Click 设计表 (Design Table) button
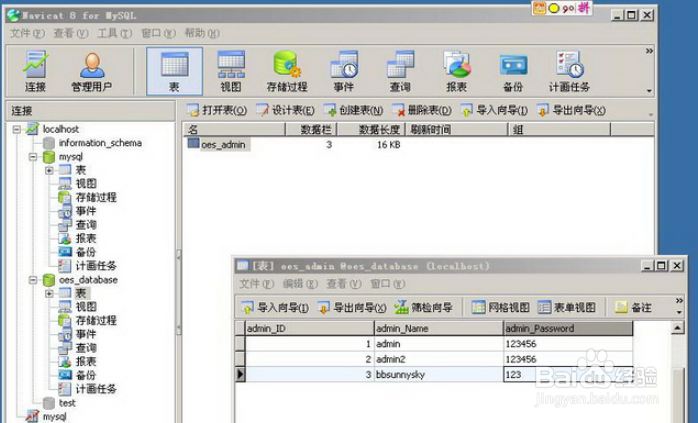Viewport: 698px width, 423px height. [x=286, y=110]
